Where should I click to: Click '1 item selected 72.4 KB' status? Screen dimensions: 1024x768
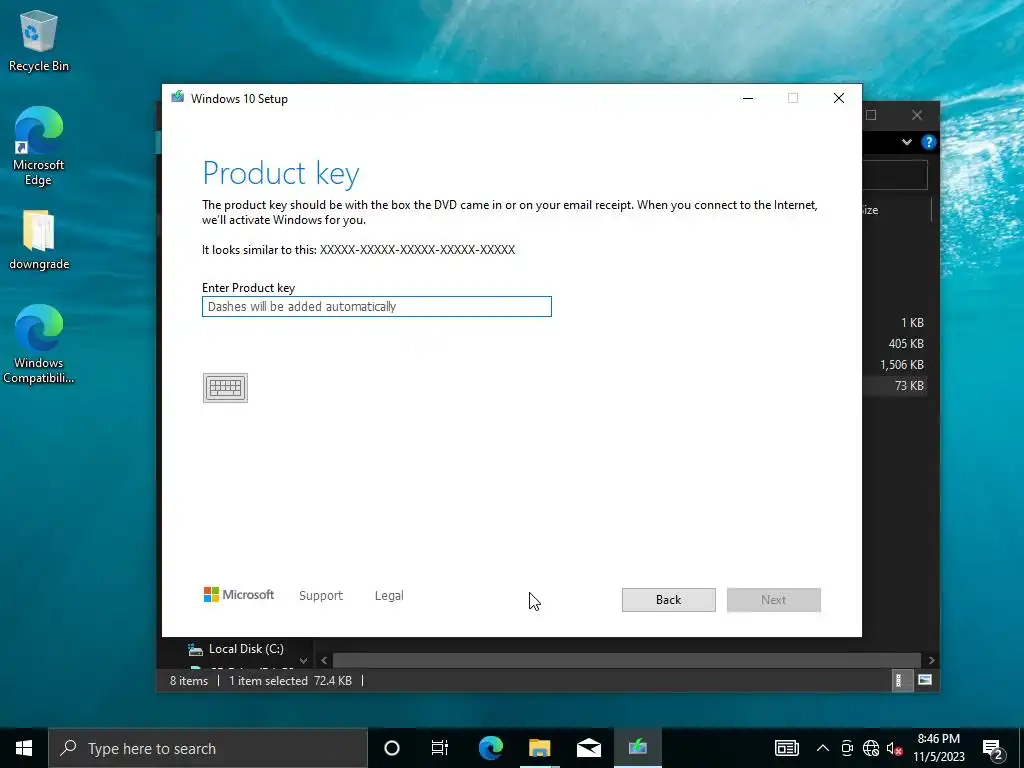click(x=290, y=680)
